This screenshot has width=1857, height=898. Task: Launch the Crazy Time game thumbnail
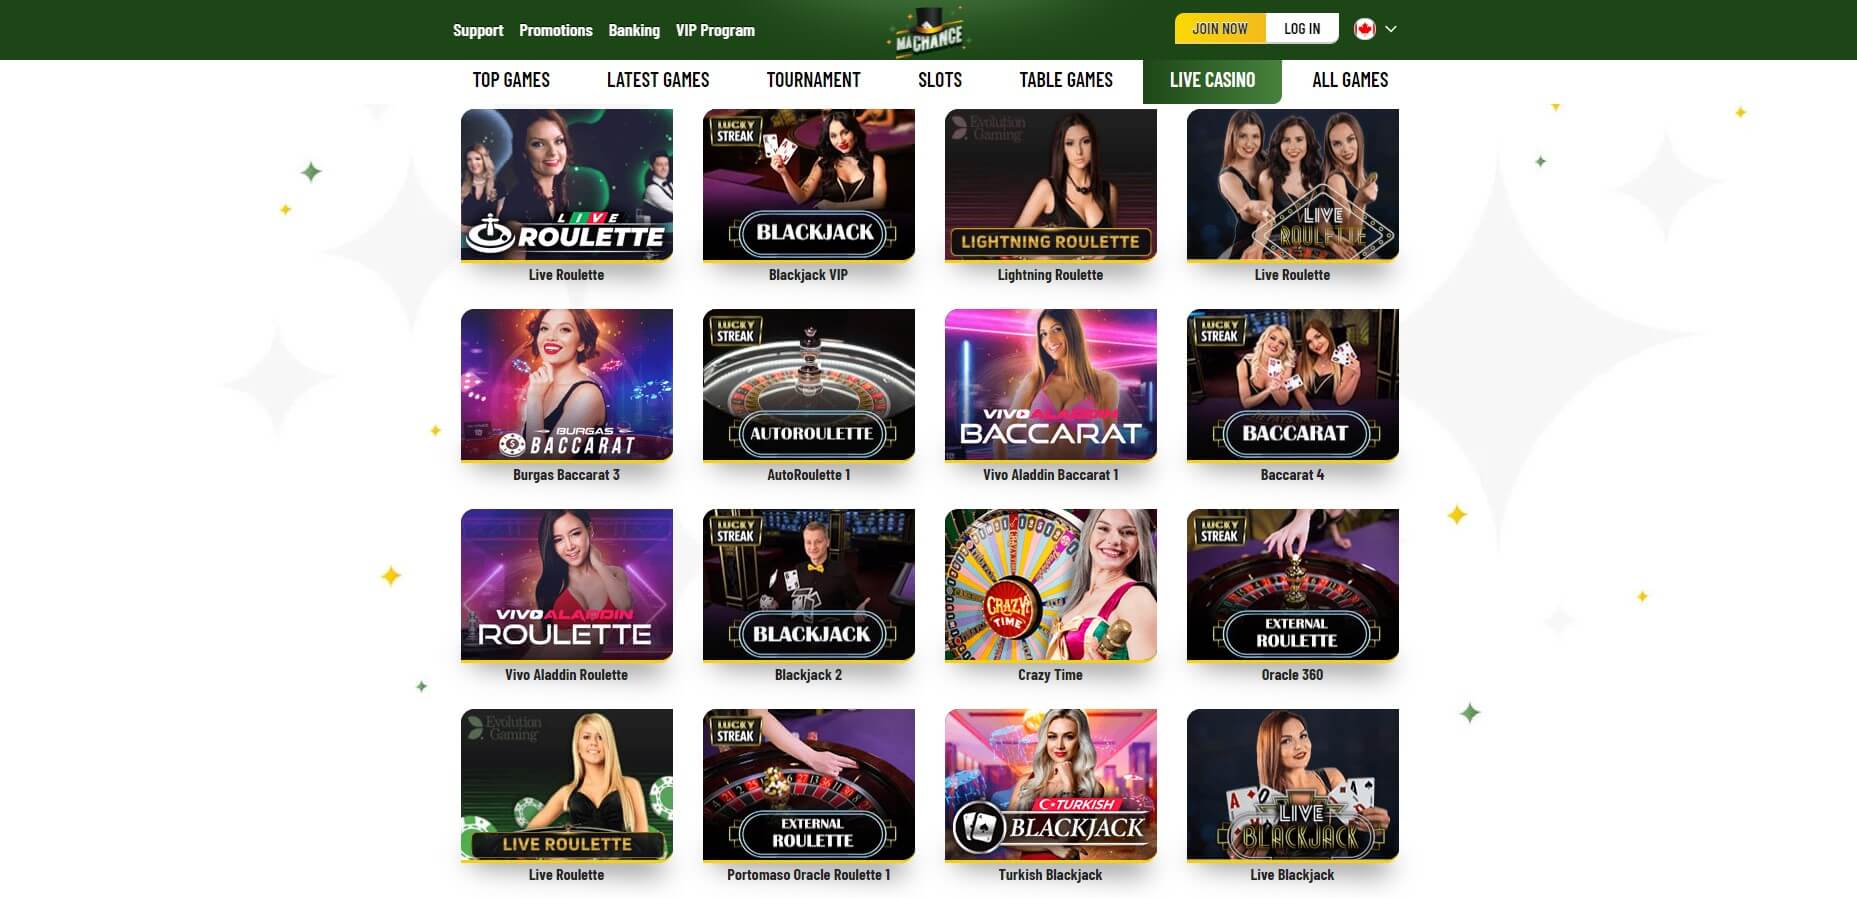(x=1051, y=585)
